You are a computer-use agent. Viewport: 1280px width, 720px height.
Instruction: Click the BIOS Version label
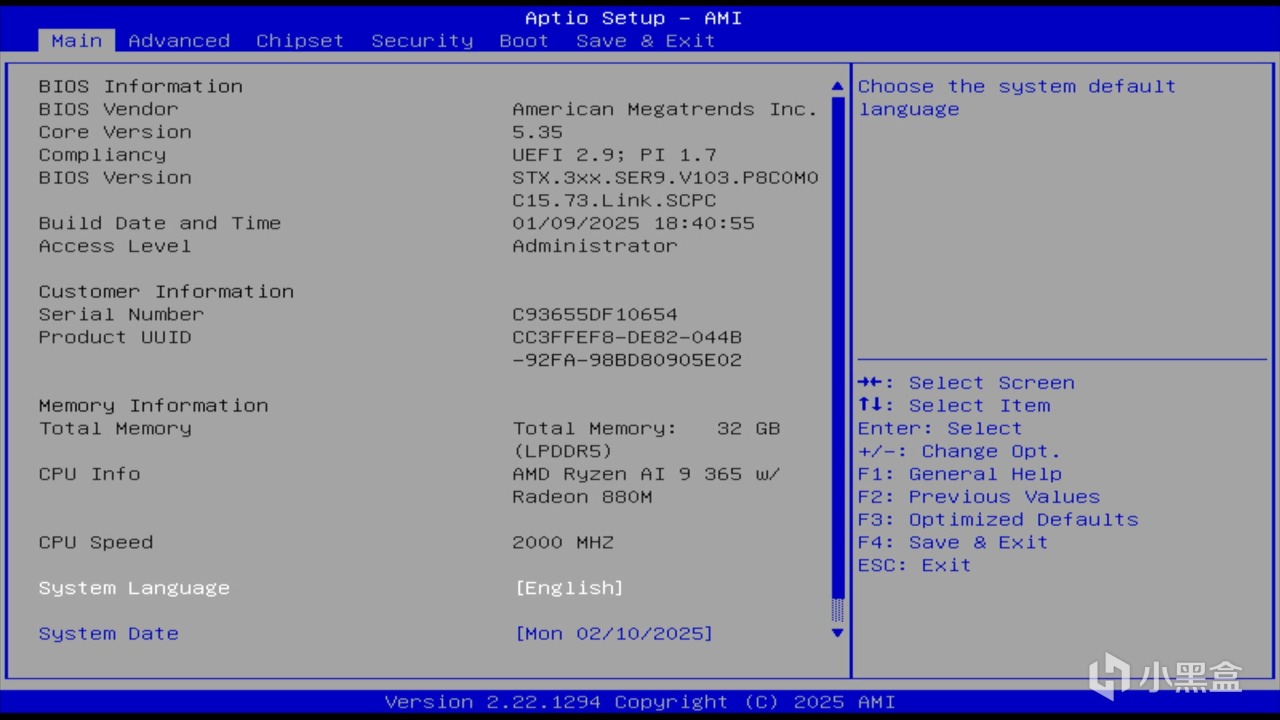115,178
